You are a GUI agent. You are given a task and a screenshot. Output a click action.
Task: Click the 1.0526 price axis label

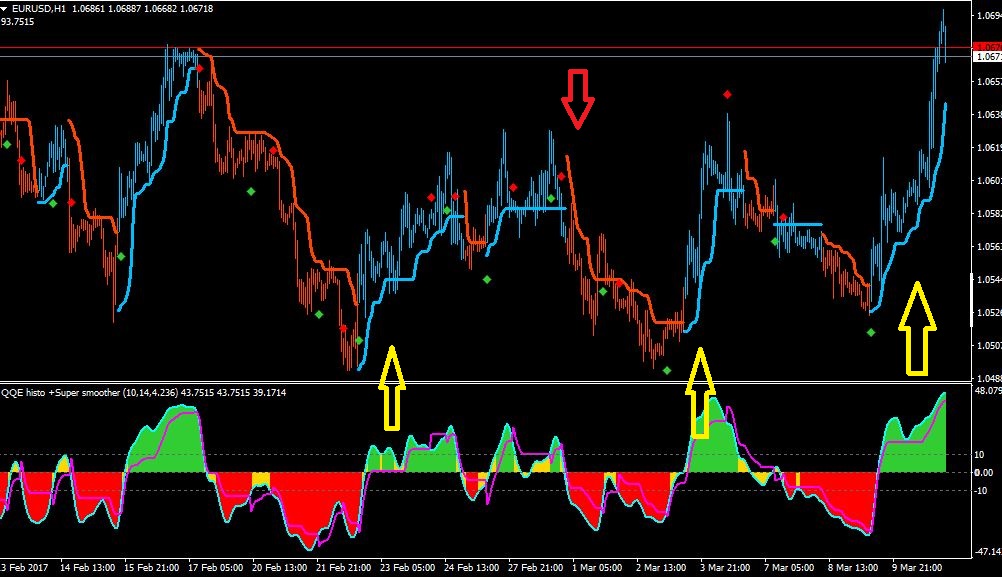[x=989, y=313]
